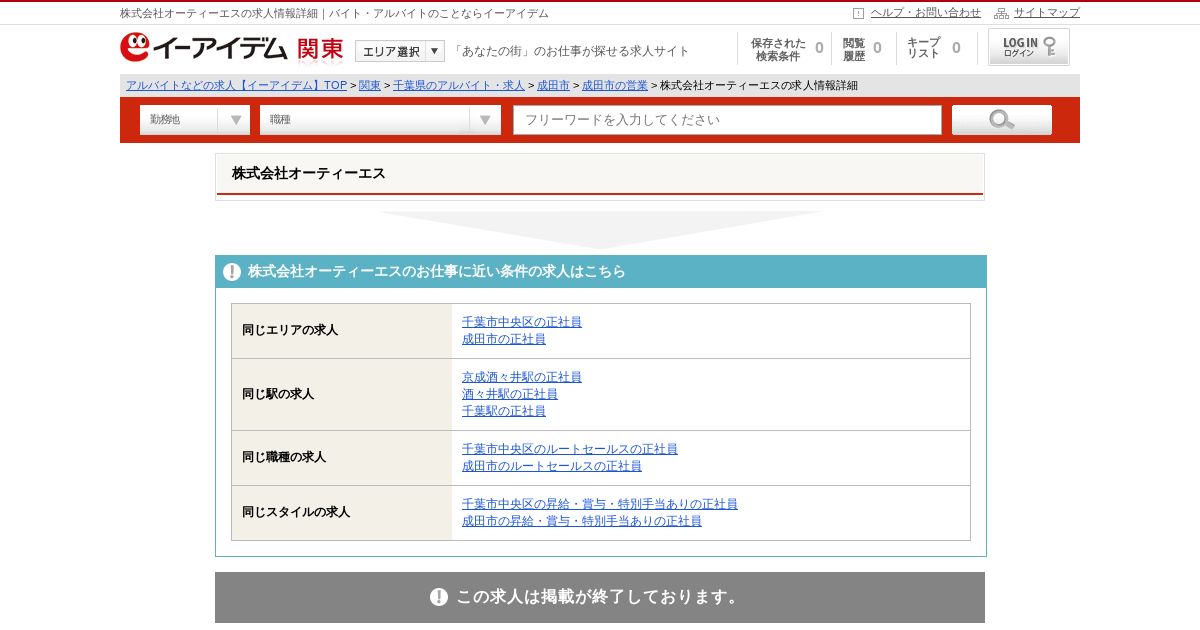Click the exclamation icon in the blue header
1200x630 pixels.
232,272
